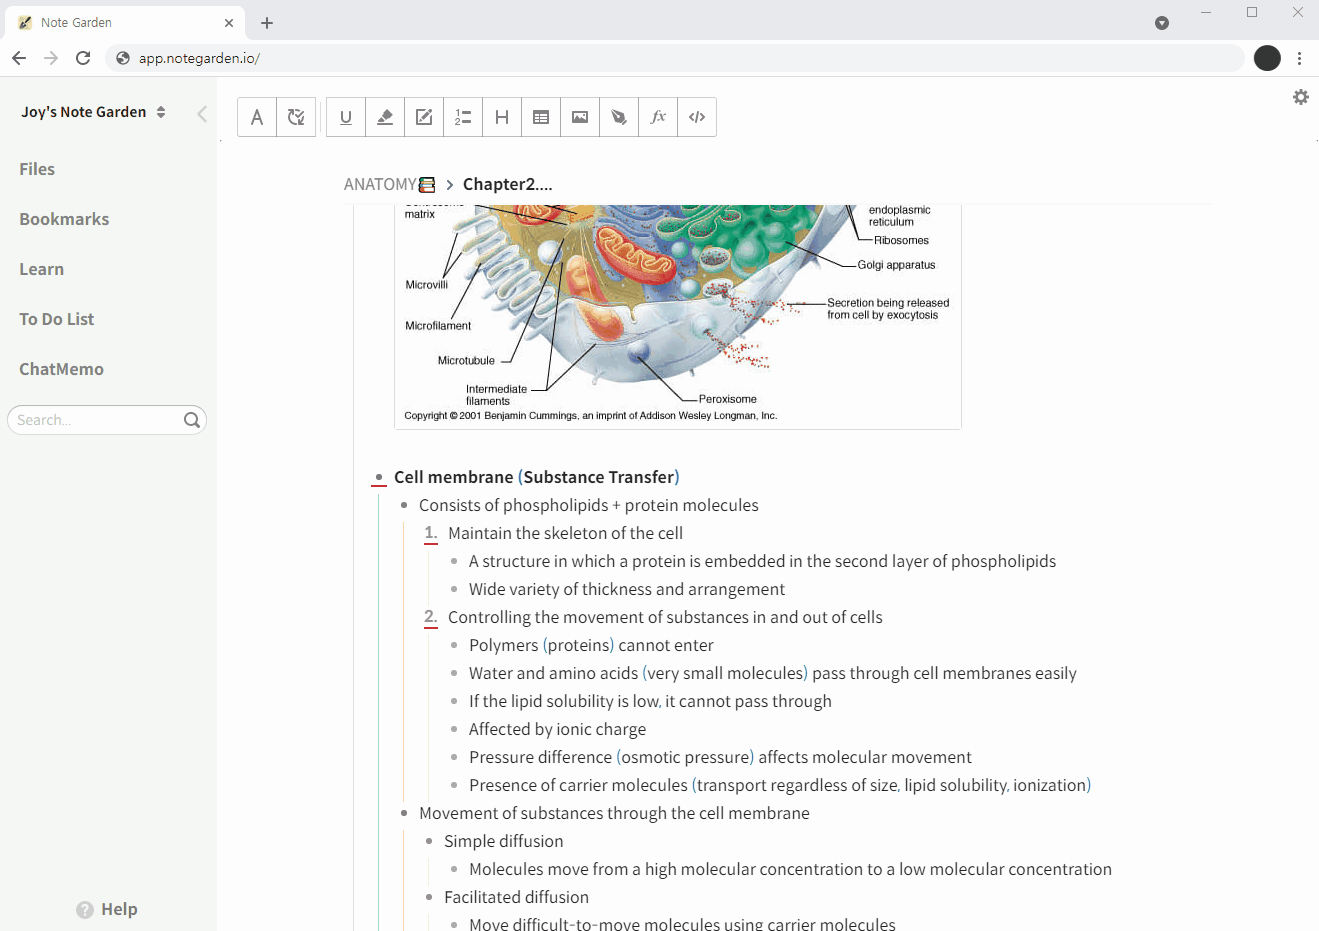Select the pen drawing tool icon
The width and height of the screenshot is (1319, 931).
(619, 117)
